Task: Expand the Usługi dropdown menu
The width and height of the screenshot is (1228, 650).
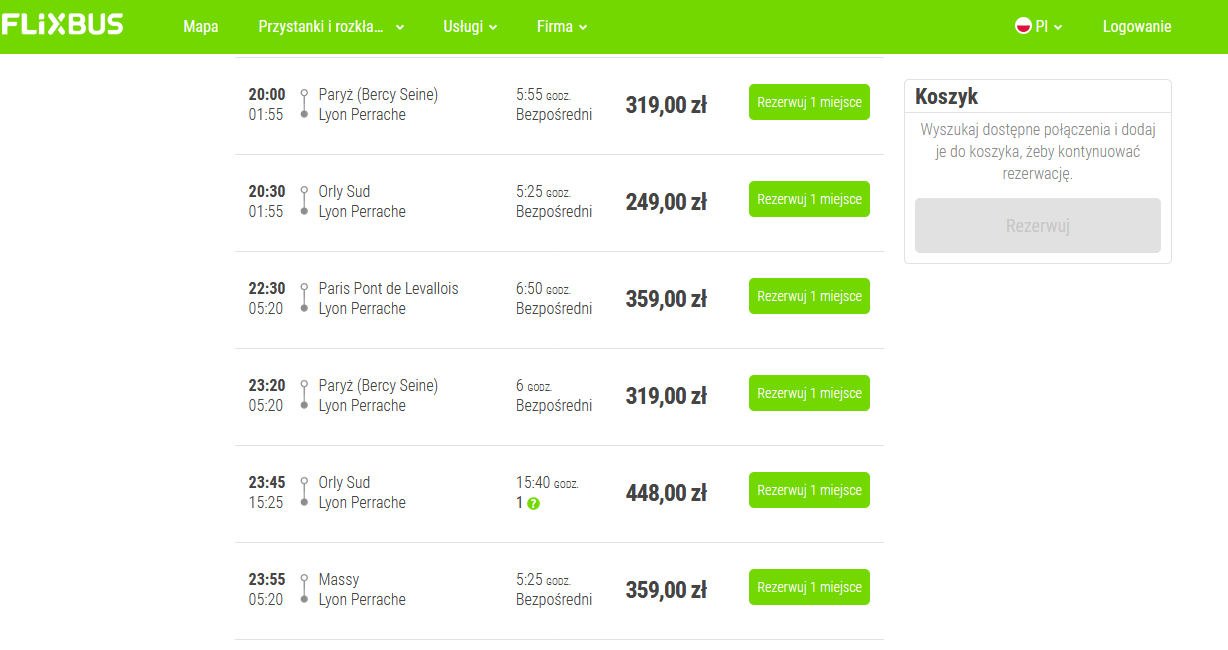Action: (470, 27)
